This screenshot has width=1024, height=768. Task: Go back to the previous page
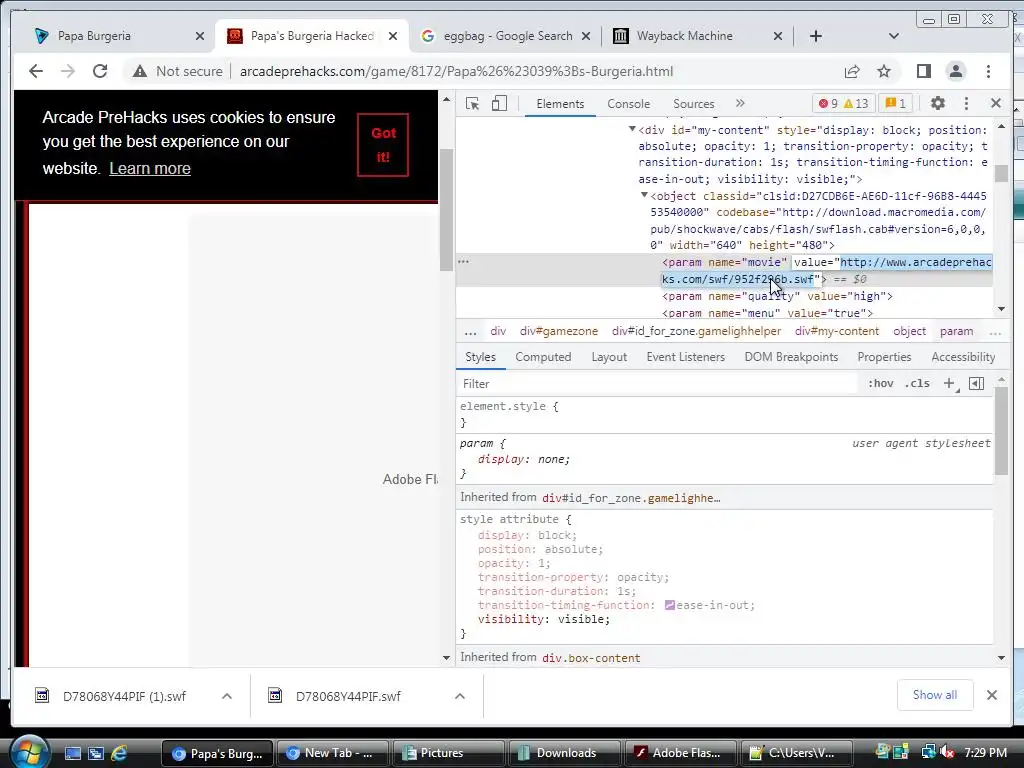[x=36, y=71]
